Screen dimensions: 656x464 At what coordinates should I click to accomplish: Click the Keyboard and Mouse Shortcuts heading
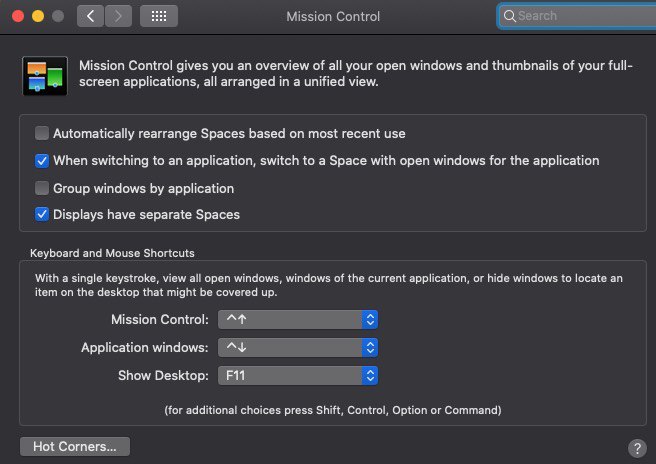112,253
